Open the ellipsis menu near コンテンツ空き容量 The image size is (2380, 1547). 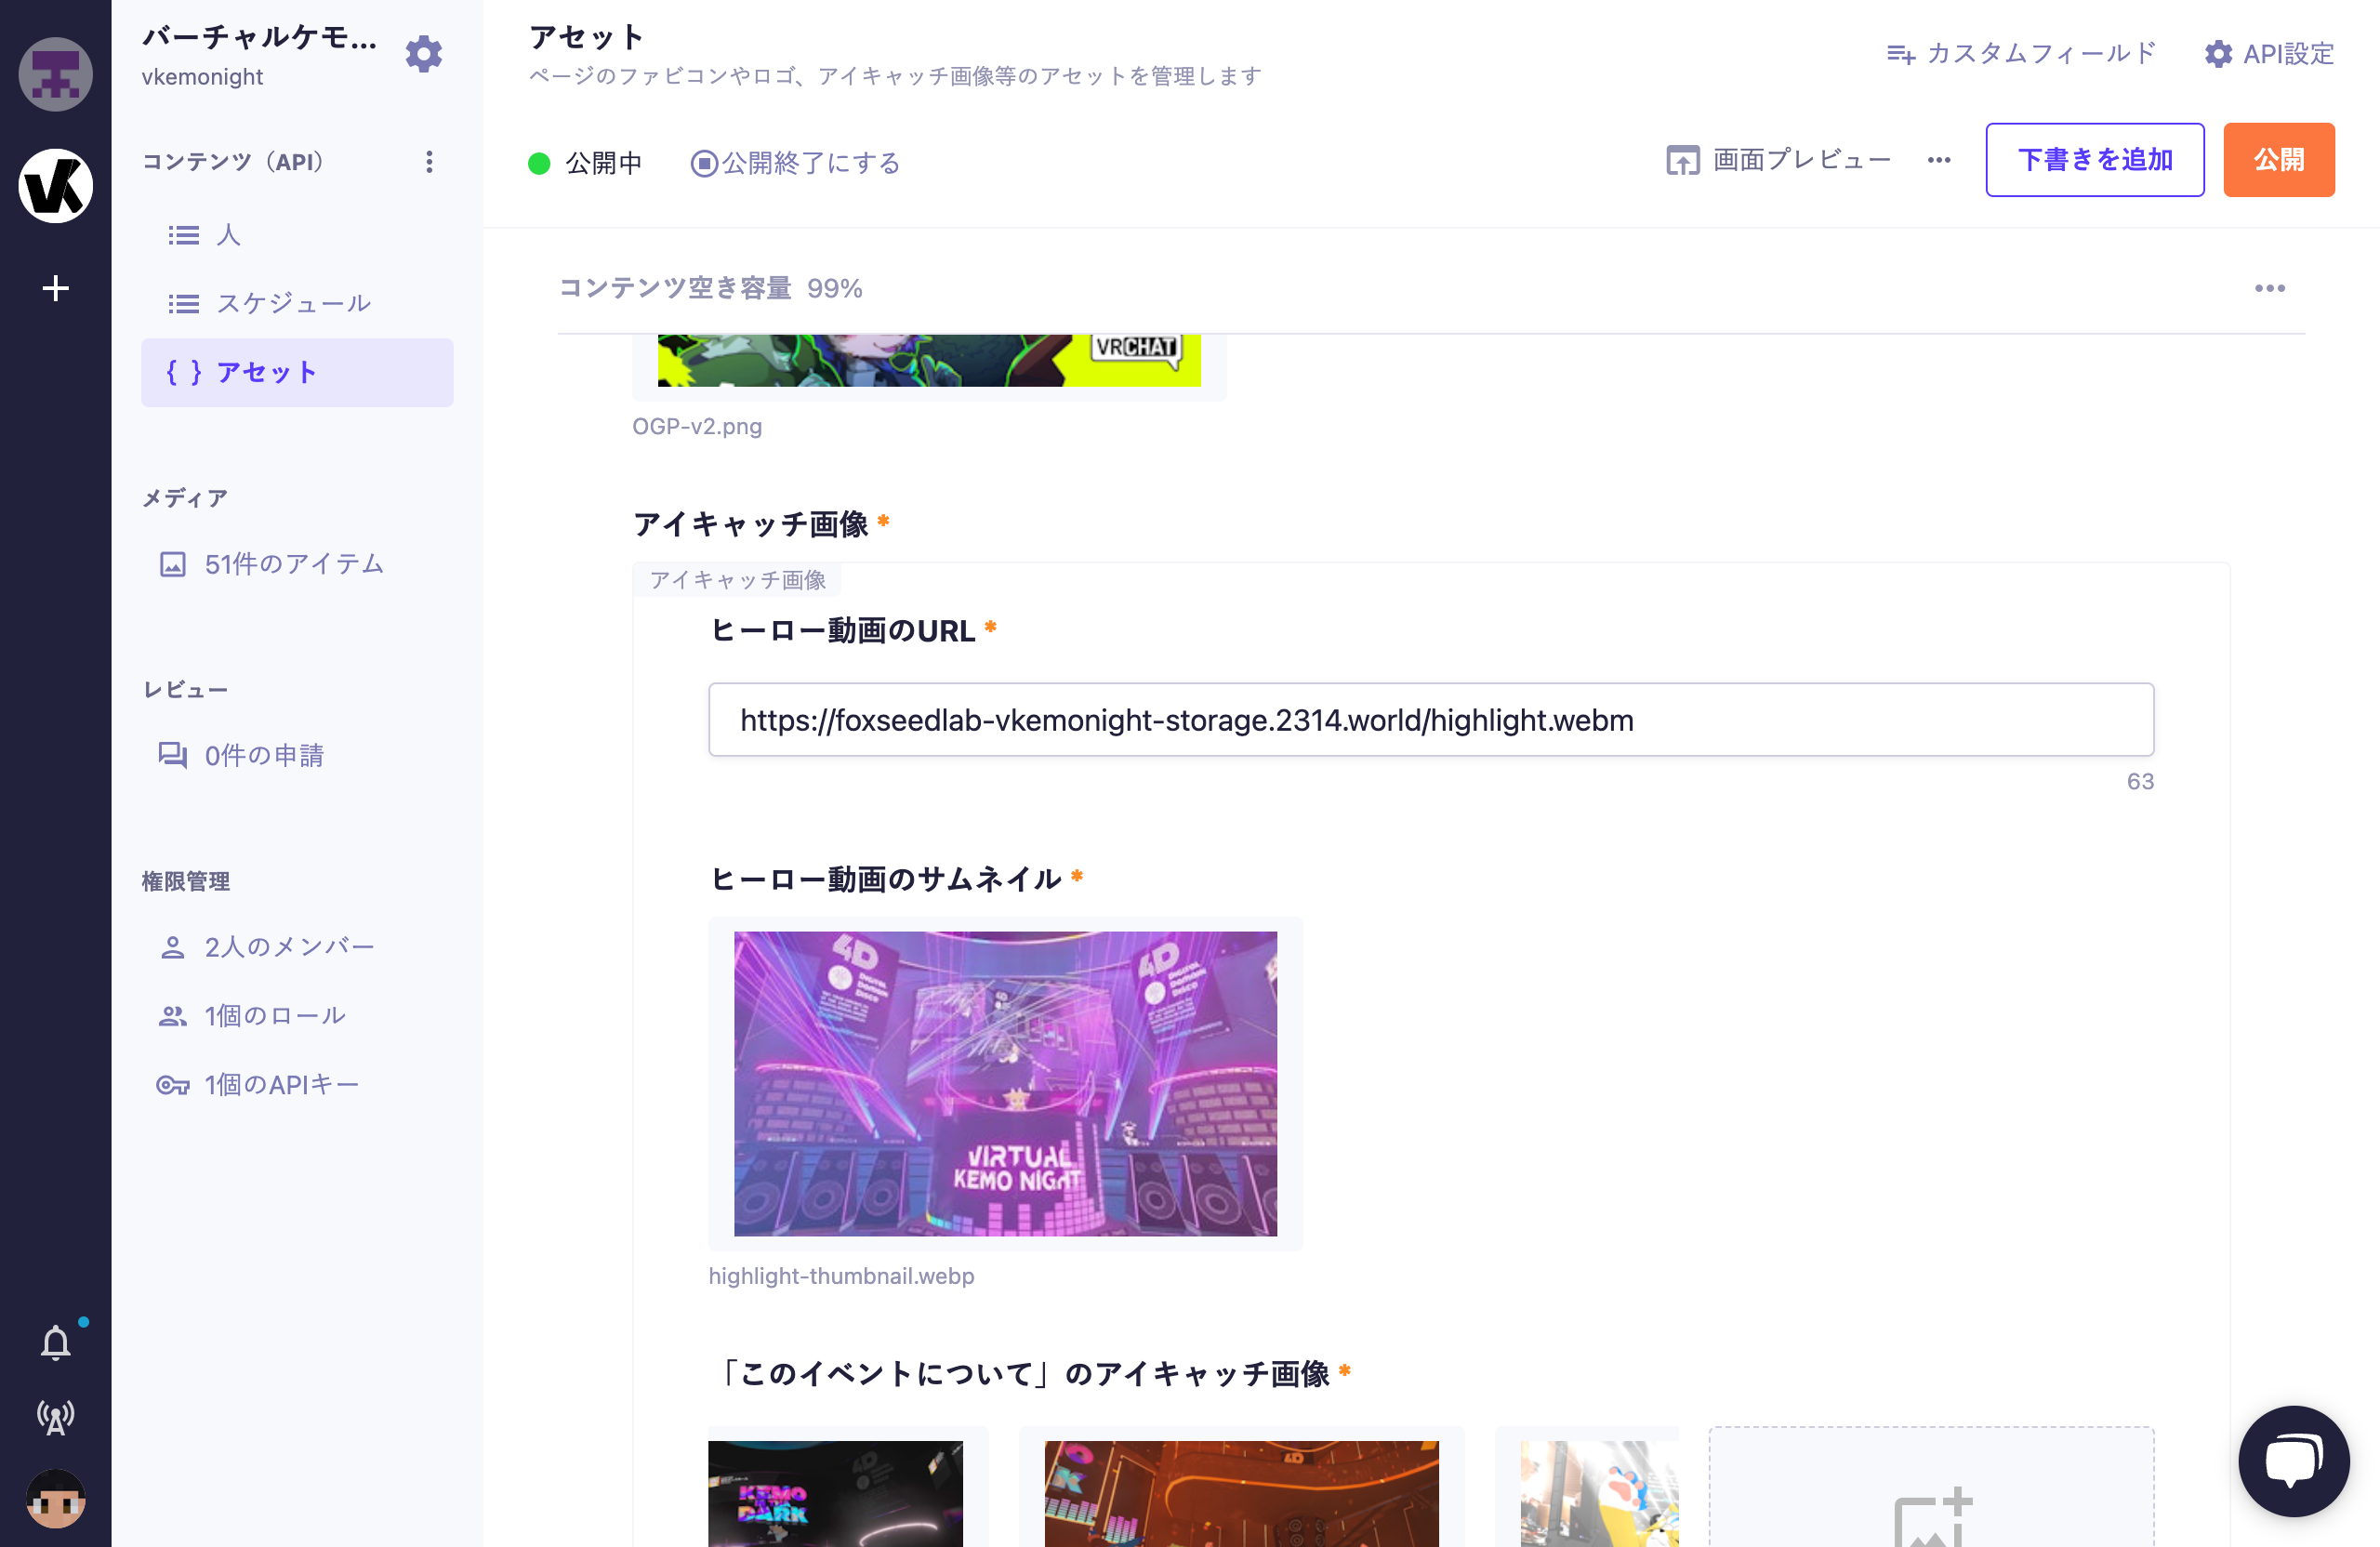[2270, 288]
